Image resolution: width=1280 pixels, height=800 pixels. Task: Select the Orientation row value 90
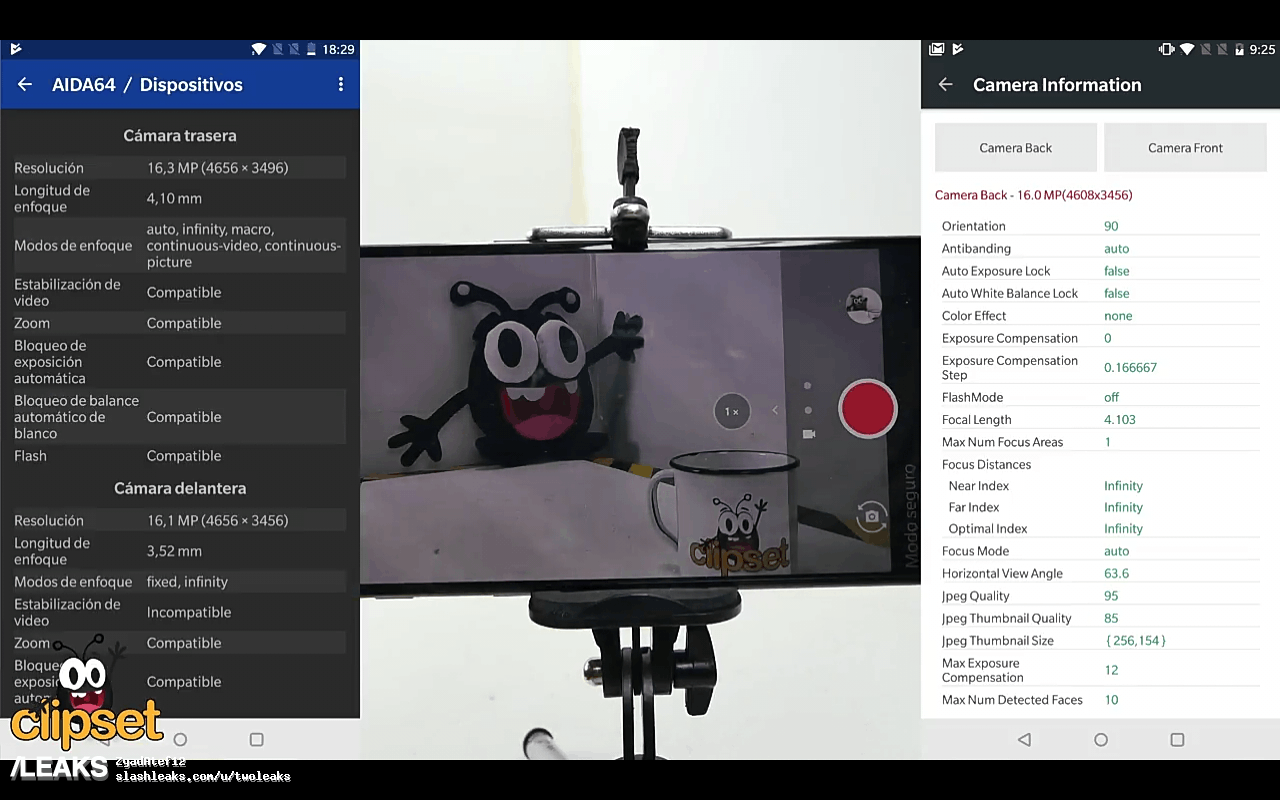point(1111,226)
